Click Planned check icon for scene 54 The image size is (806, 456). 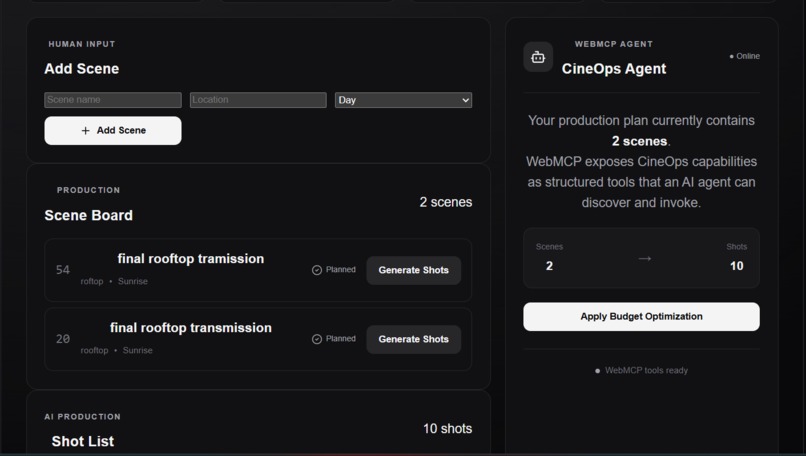point(317,270)
